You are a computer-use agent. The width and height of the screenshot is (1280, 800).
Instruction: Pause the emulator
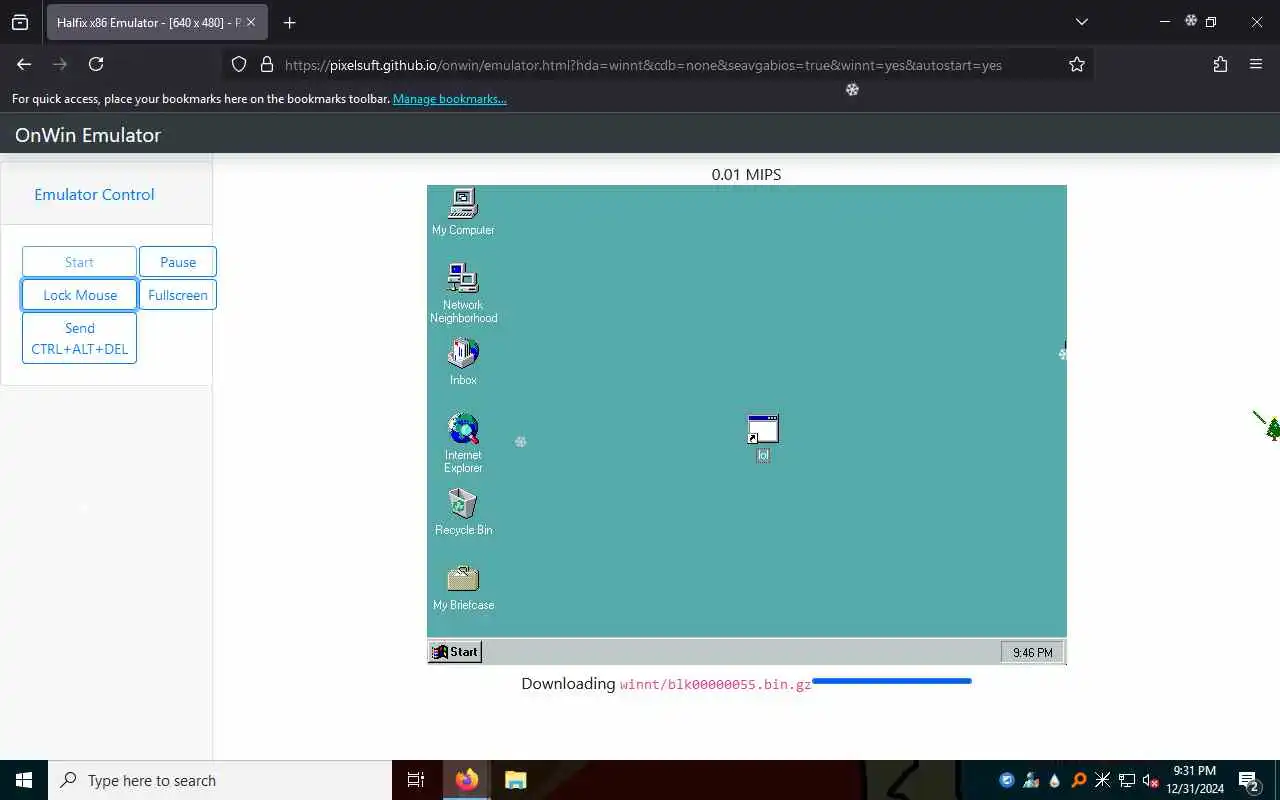point(178,262)
